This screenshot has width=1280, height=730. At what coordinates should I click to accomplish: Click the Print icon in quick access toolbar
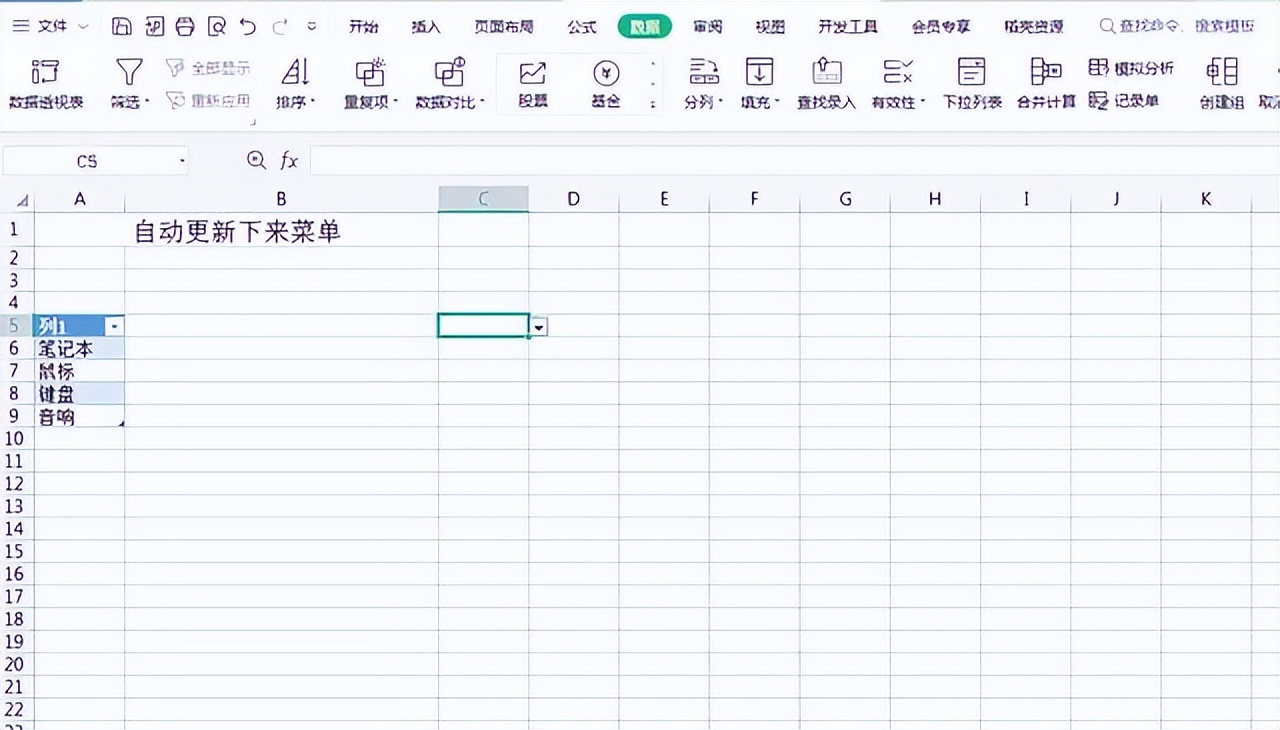click(x=185, y=26)
